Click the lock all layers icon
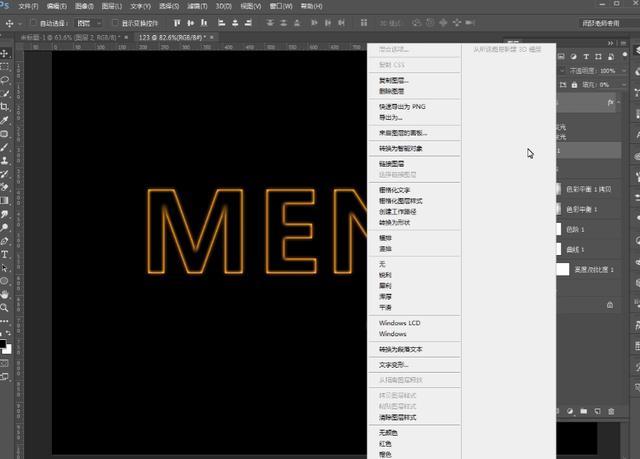The image size is (640, 459). (x=574, y=85)
